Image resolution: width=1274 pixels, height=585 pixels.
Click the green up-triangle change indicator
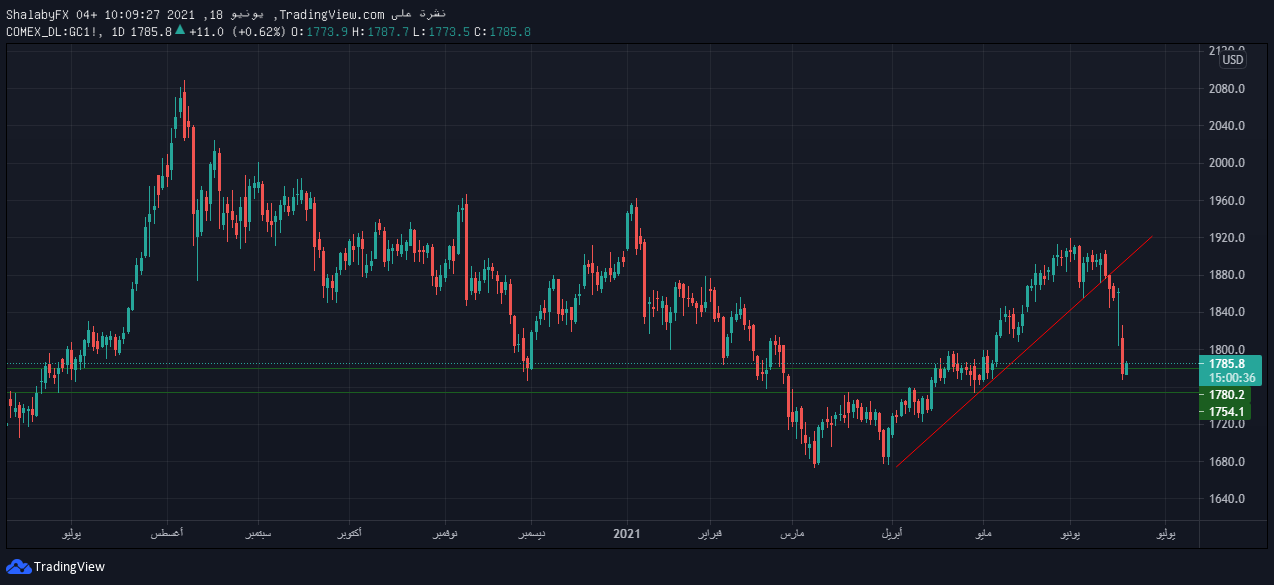(180, 31)
